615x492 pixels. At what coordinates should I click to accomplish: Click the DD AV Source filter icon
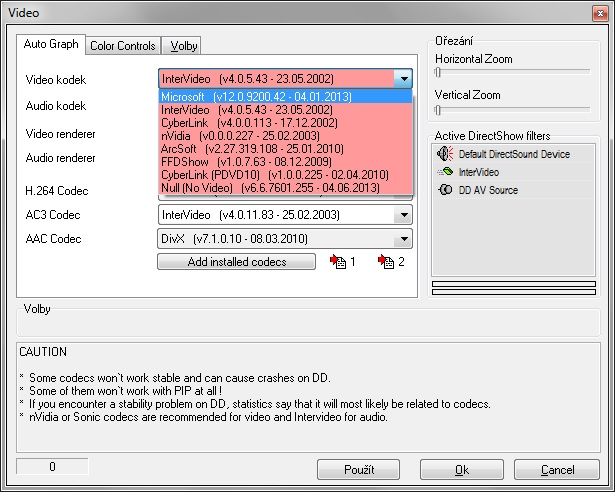pyautogui.click(x=445, y=190)
